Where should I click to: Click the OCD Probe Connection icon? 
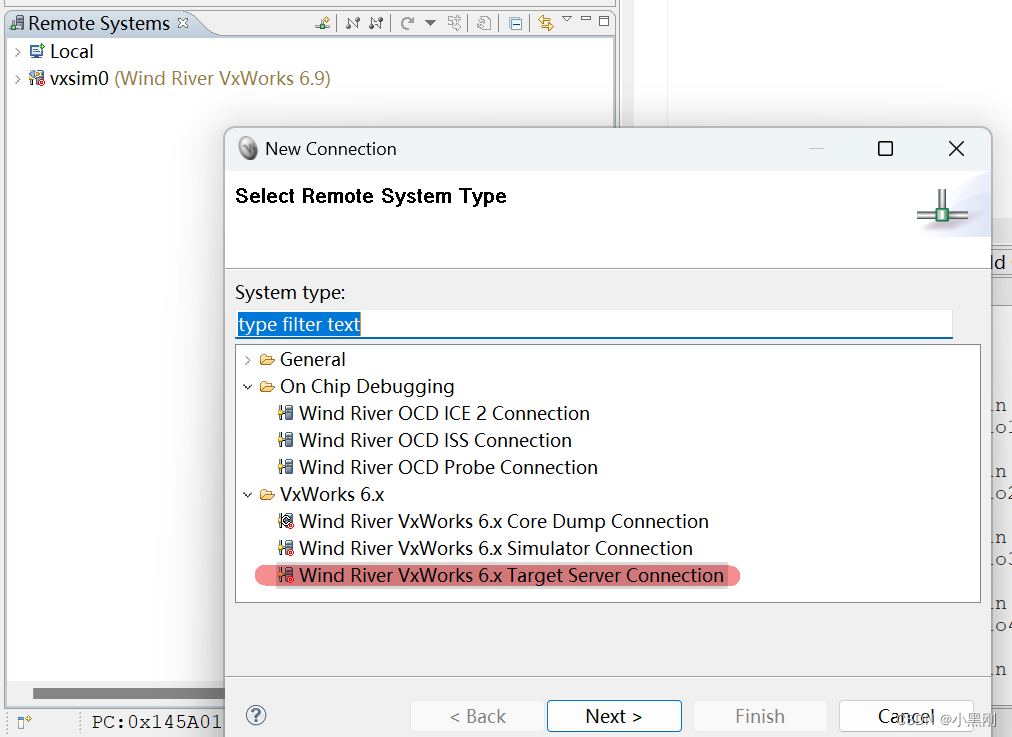tap(286, 467)
